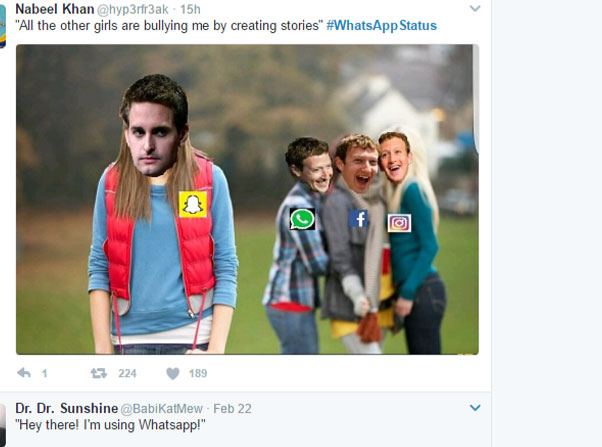Click the WhatsApp logo in the meme
Screen dimensions: 602x447
[302, 218]
